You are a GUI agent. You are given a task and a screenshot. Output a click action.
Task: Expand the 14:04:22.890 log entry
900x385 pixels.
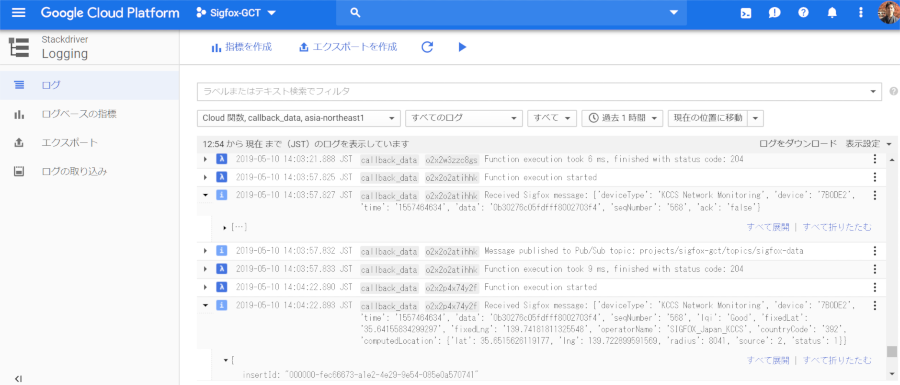(205, 286)
